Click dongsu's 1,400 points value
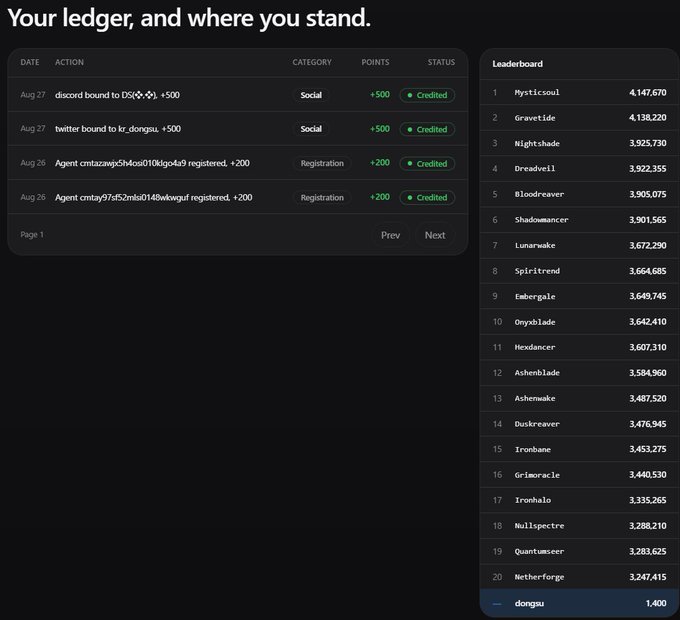The image size is (680, 620). 656,604
